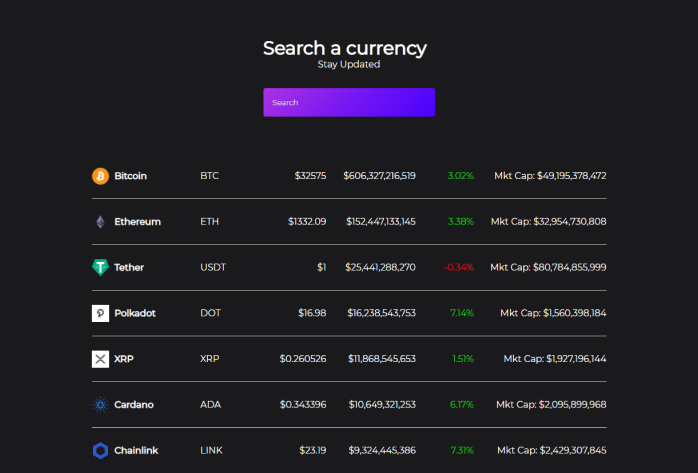Click Cardano Mkt Cap $2,095,899,968
Screen dimensions: 698x473
tap(551, 405)
